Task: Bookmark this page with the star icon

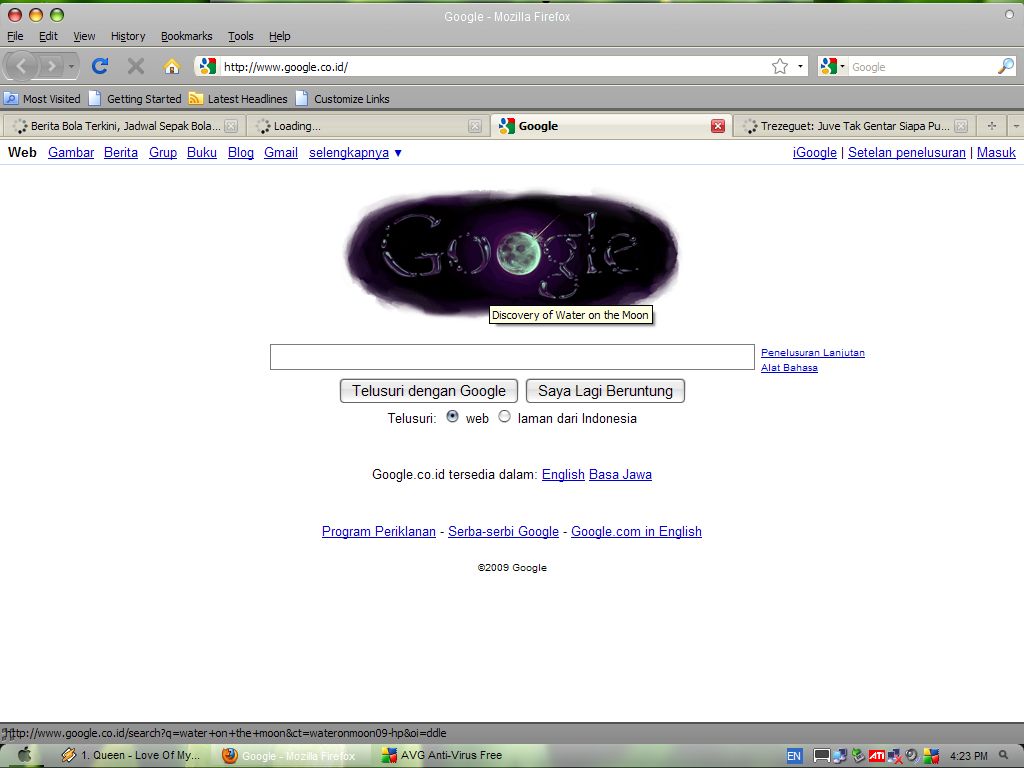Action: (x=780, y=66)
